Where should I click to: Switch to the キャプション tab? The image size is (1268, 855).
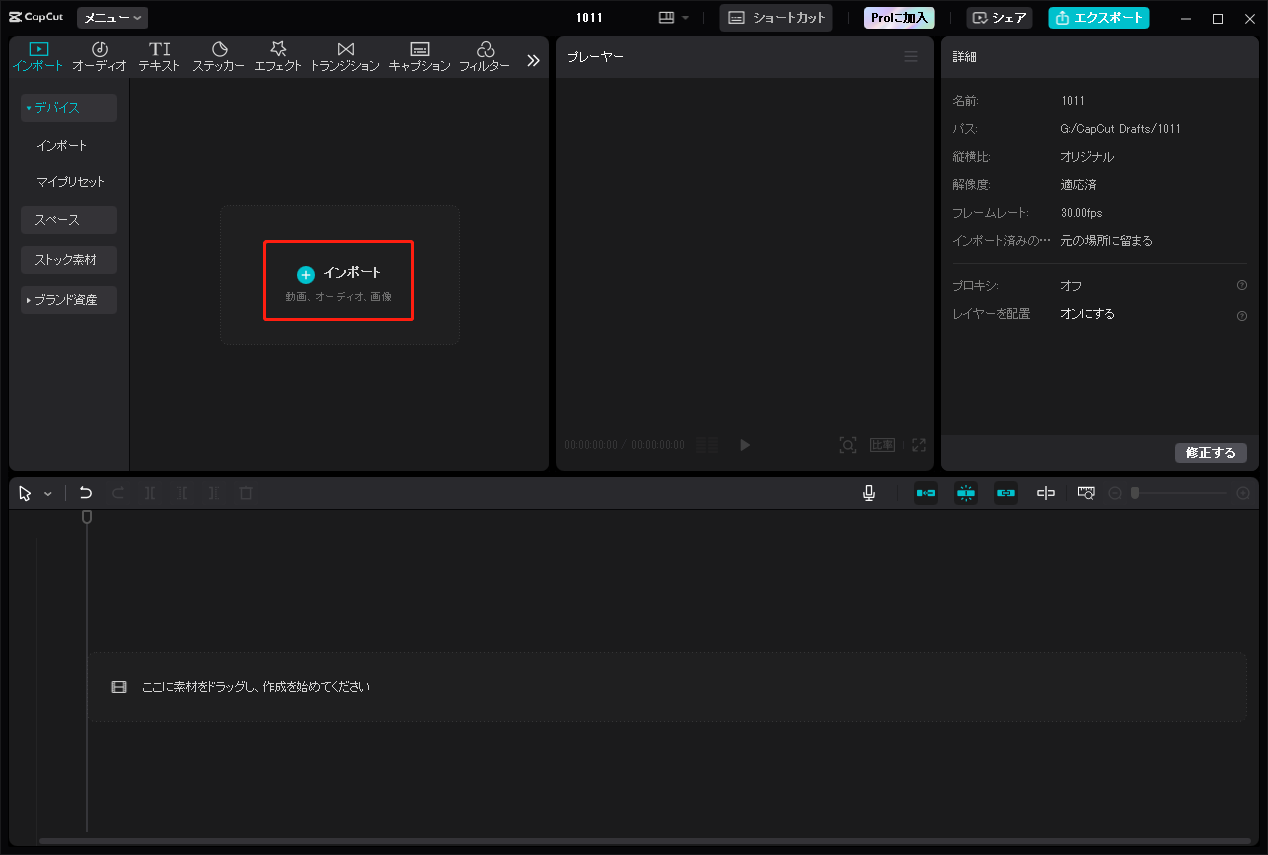(x=420, y=56)
